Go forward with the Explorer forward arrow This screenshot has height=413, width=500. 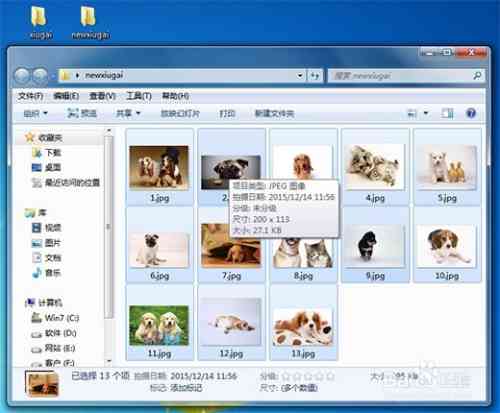point(40,76)
